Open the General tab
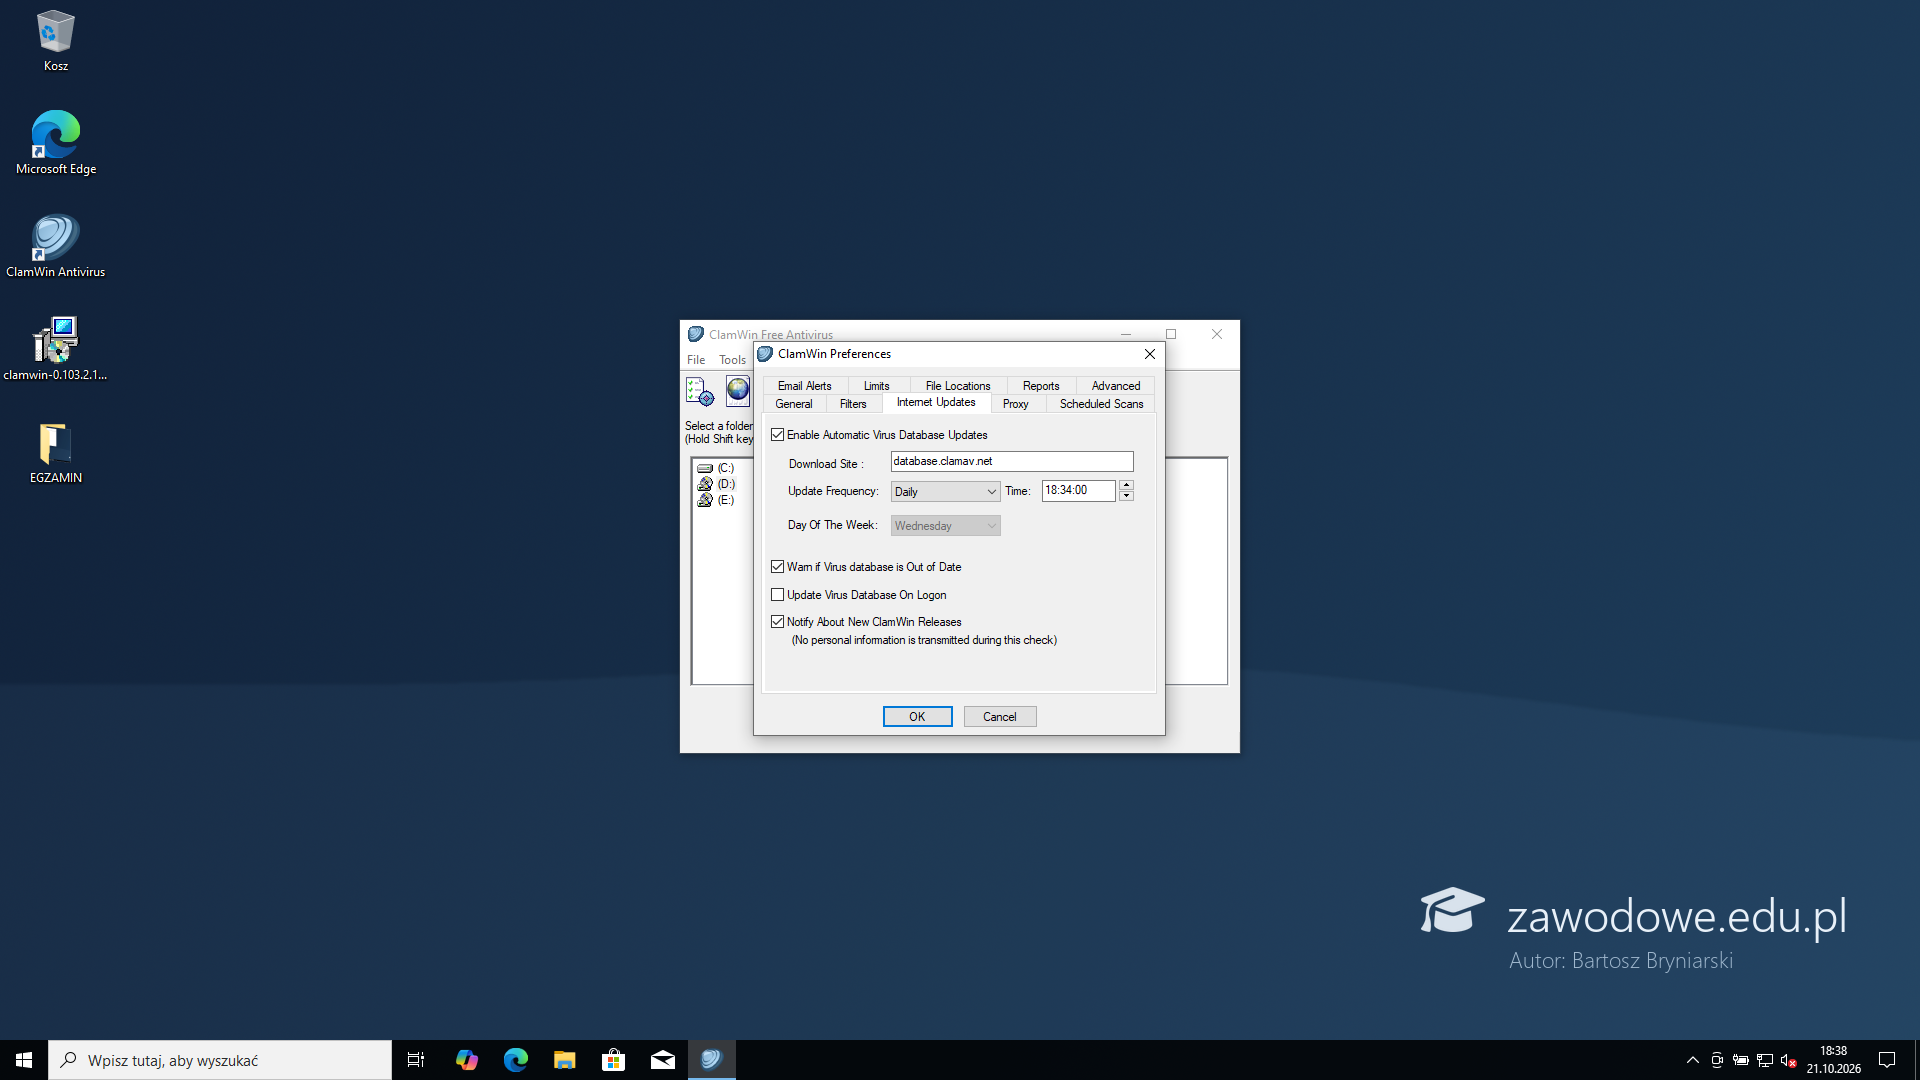Image resolution: width=1920 pixels, height=1080 pixels. (794, 404)
